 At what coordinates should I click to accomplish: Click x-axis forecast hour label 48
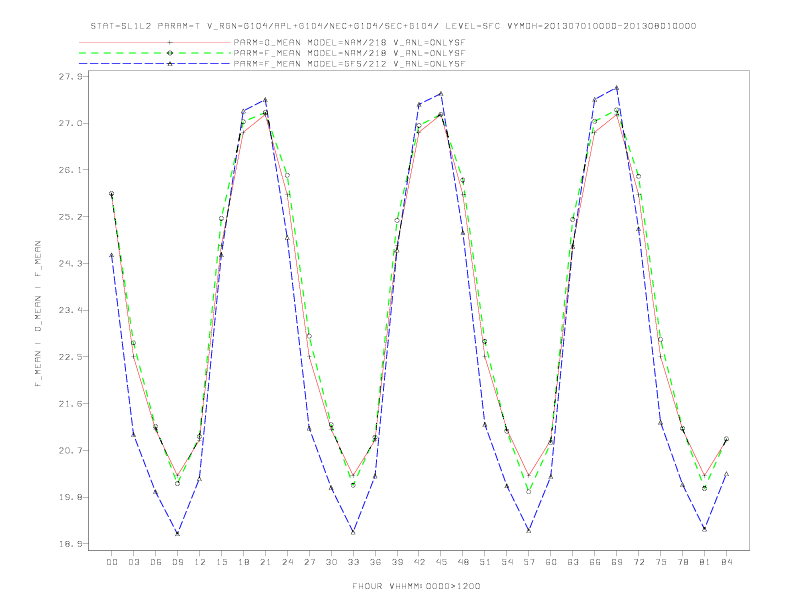click(463, 562)
